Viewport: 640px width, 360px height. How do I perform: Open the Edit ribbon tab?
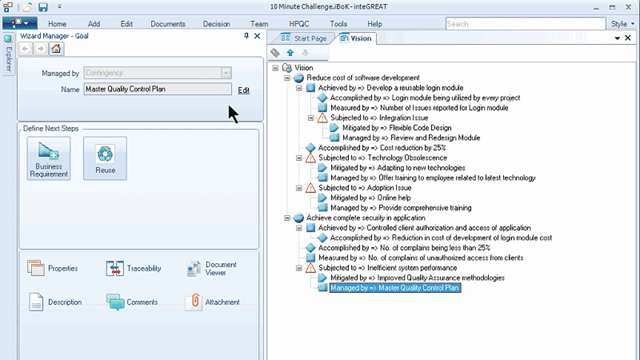coord(127,24)
